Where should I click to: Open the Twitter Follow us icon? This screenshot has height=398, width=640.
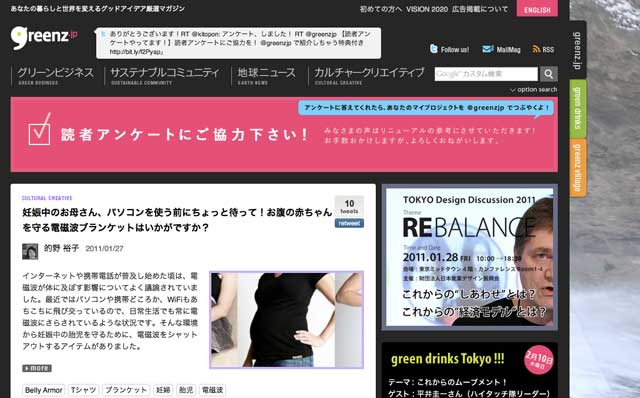433,49
